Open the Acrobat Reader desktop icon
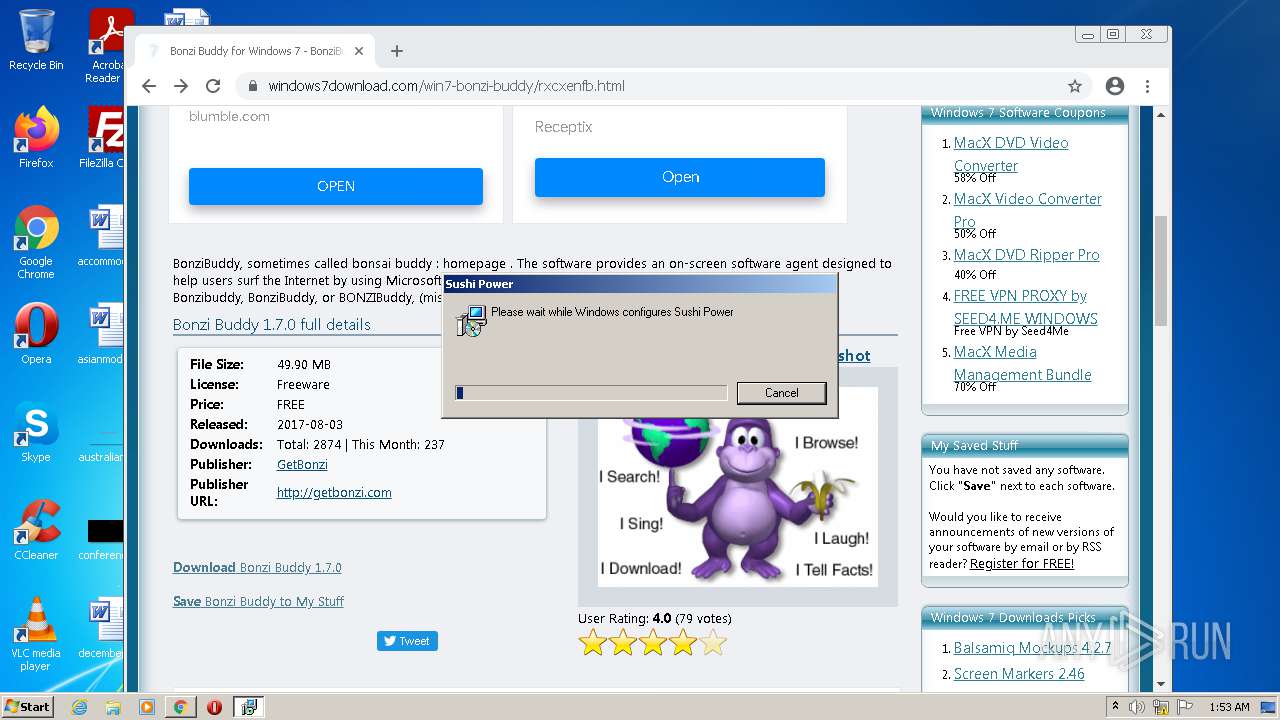The image size is (1280, 720). tap(106, 46)
